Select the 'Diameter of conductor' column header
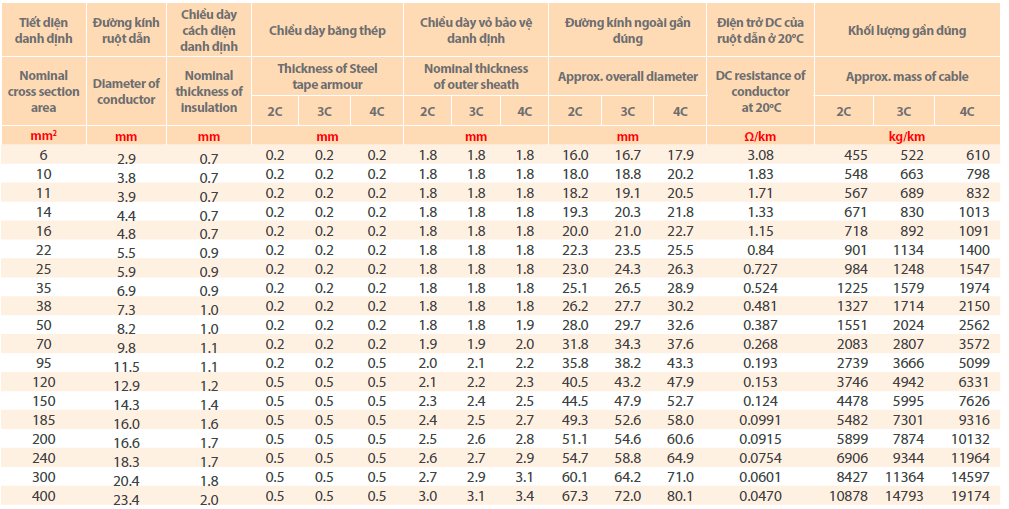Viewport: 1009px width, 509px height. click(126, 91)
